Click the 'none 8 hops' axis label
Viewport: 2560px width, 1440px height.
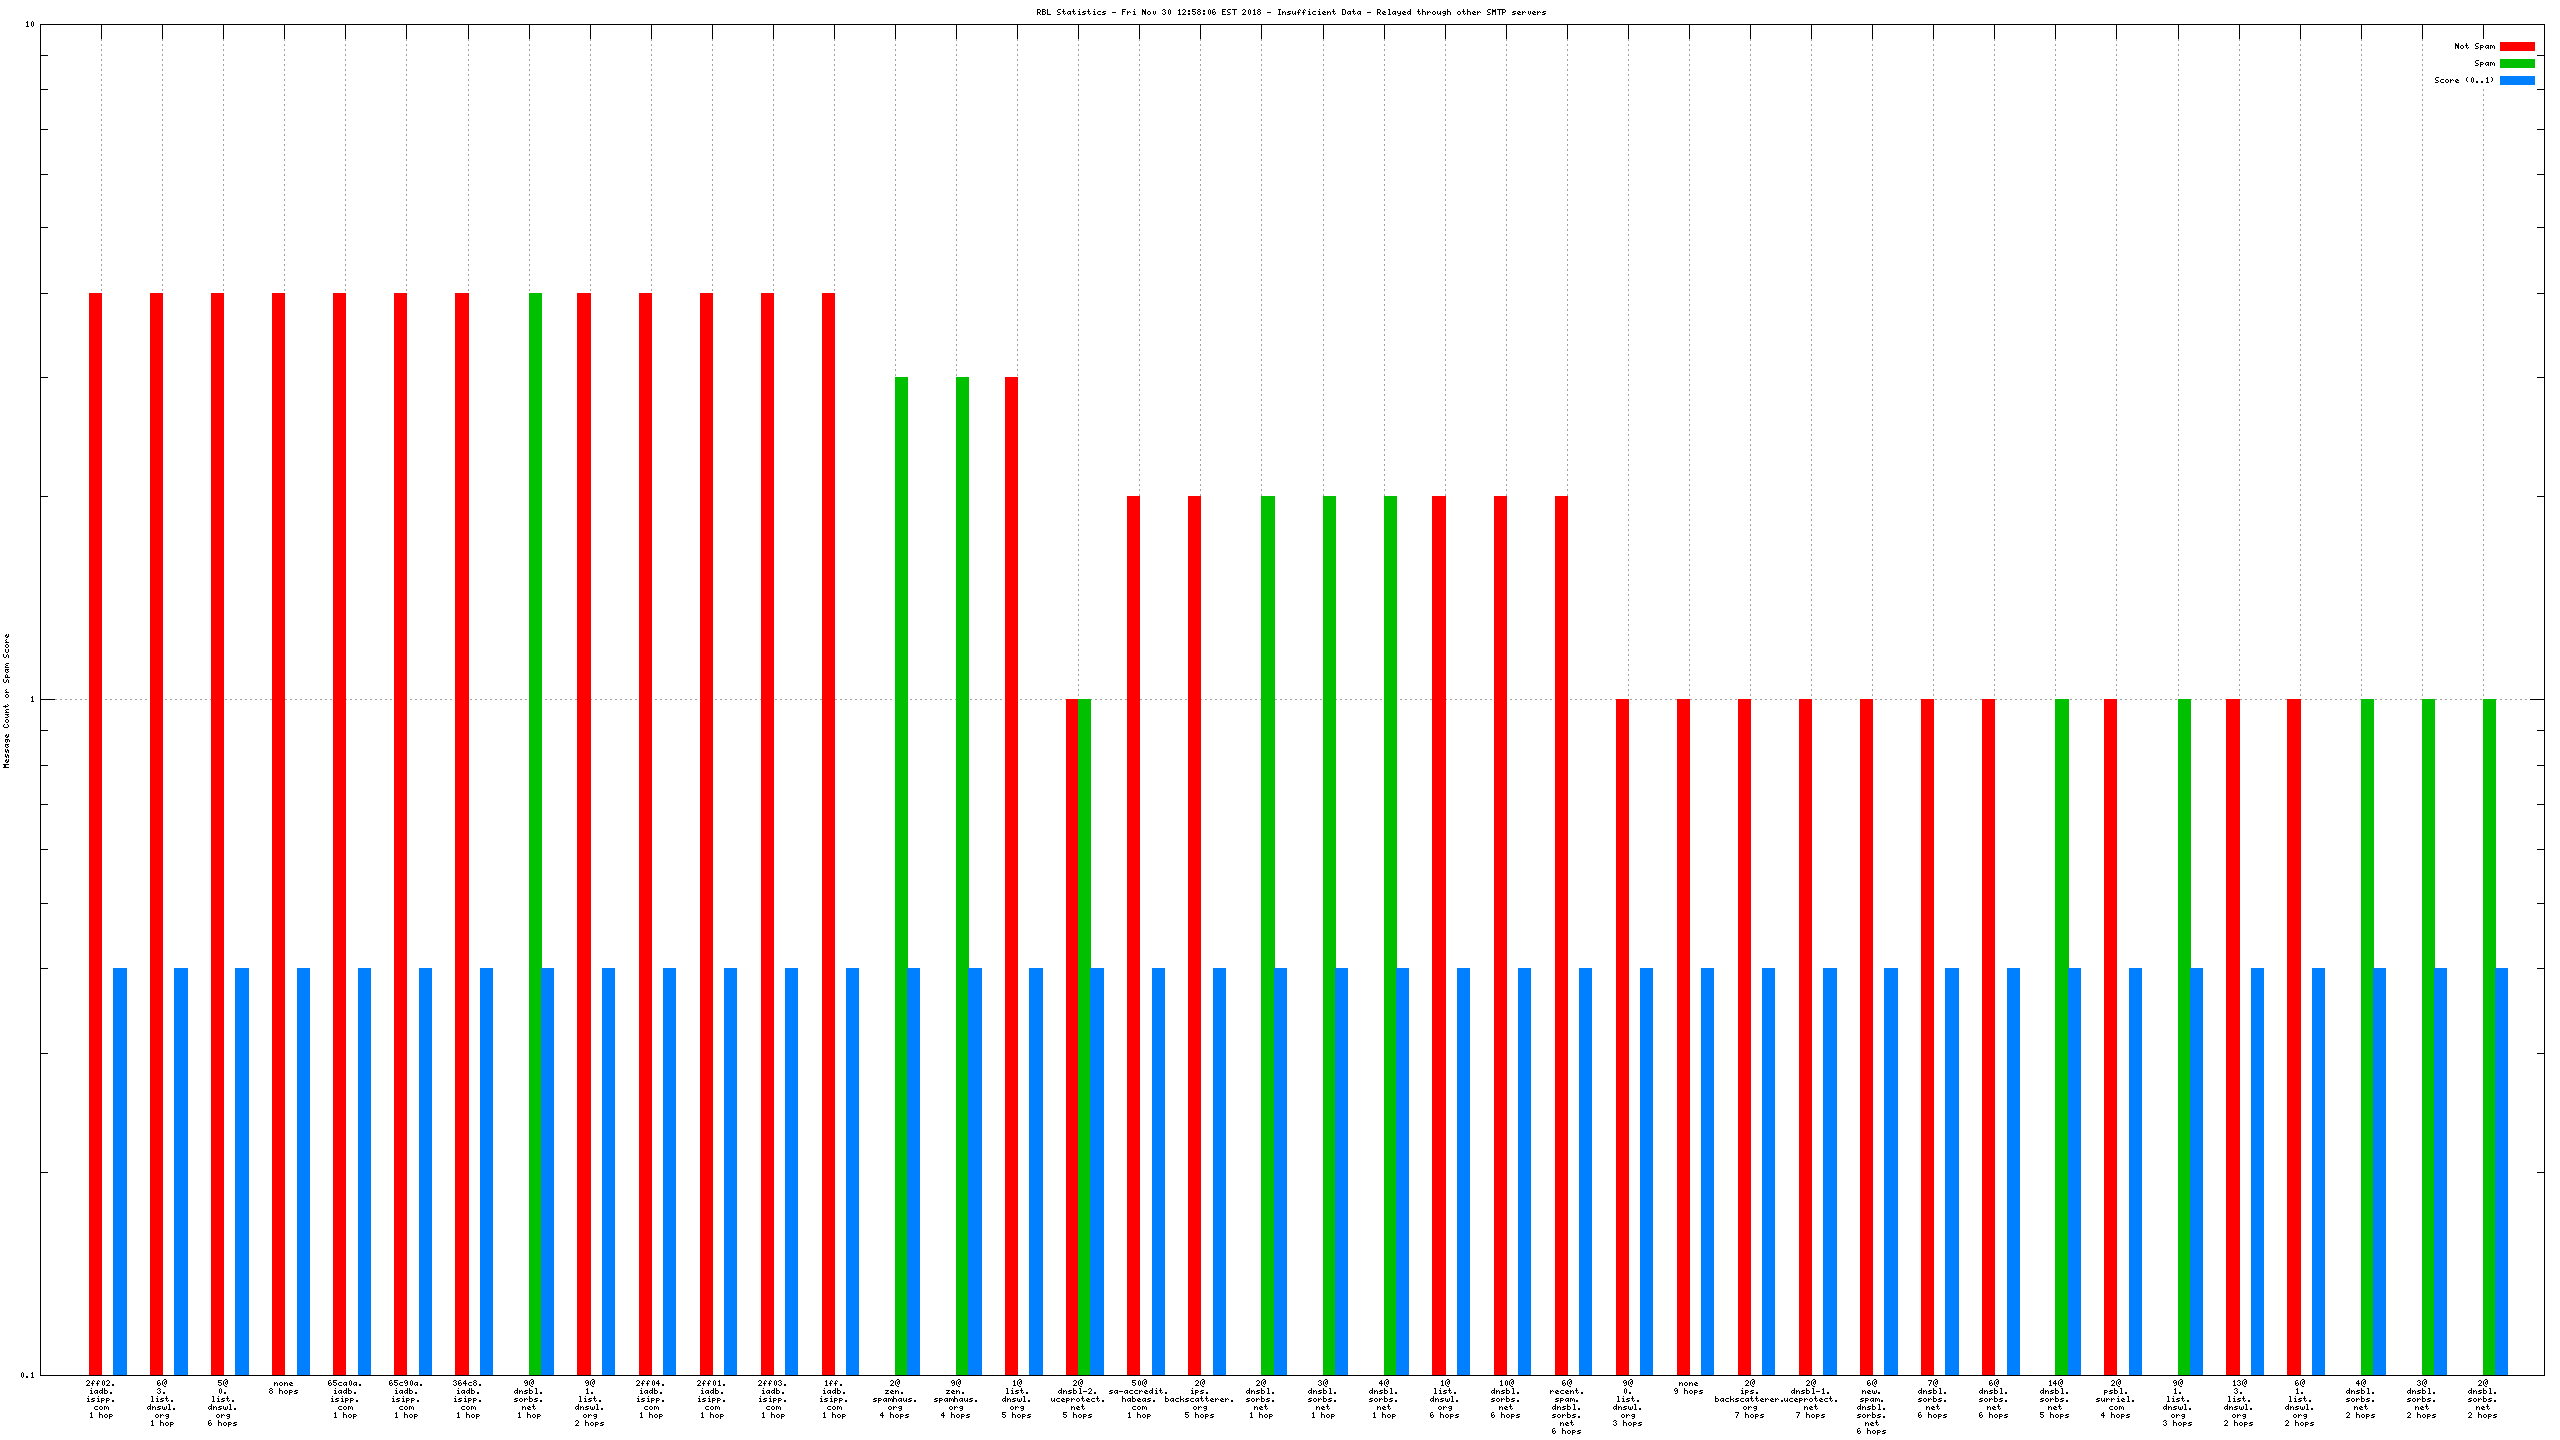point(284,1387)
